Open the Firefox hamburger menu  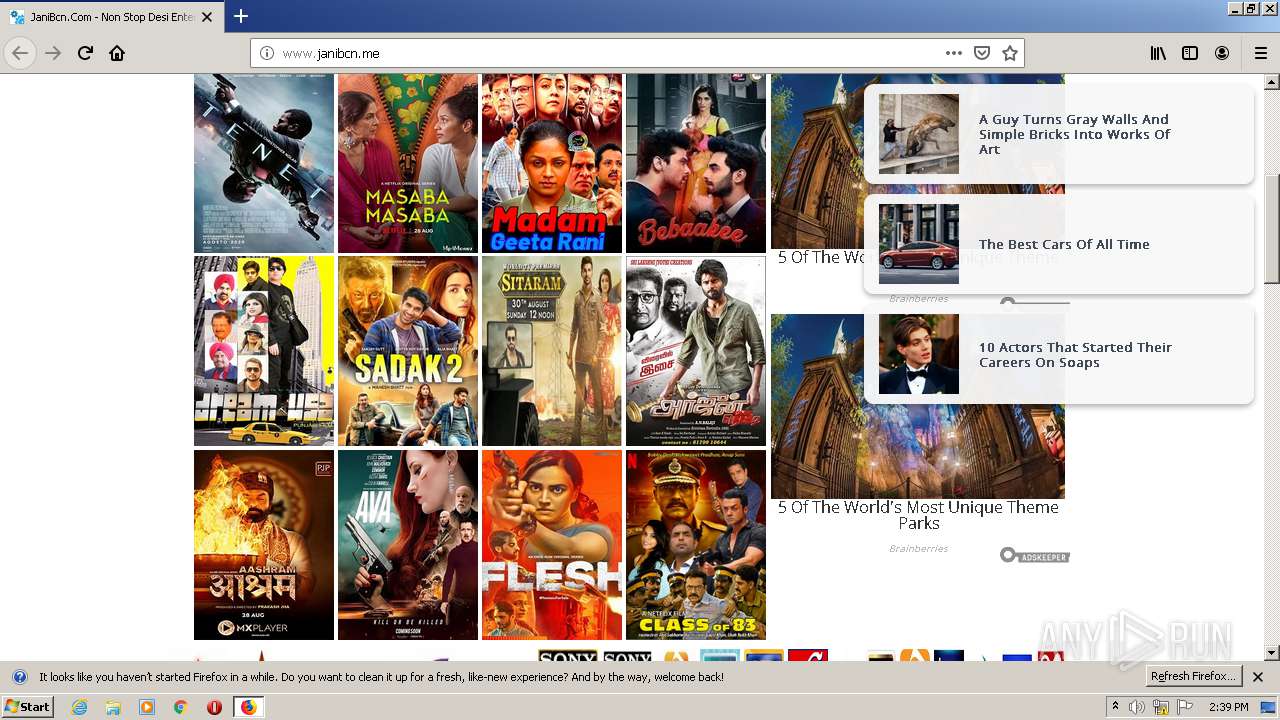1261,53
